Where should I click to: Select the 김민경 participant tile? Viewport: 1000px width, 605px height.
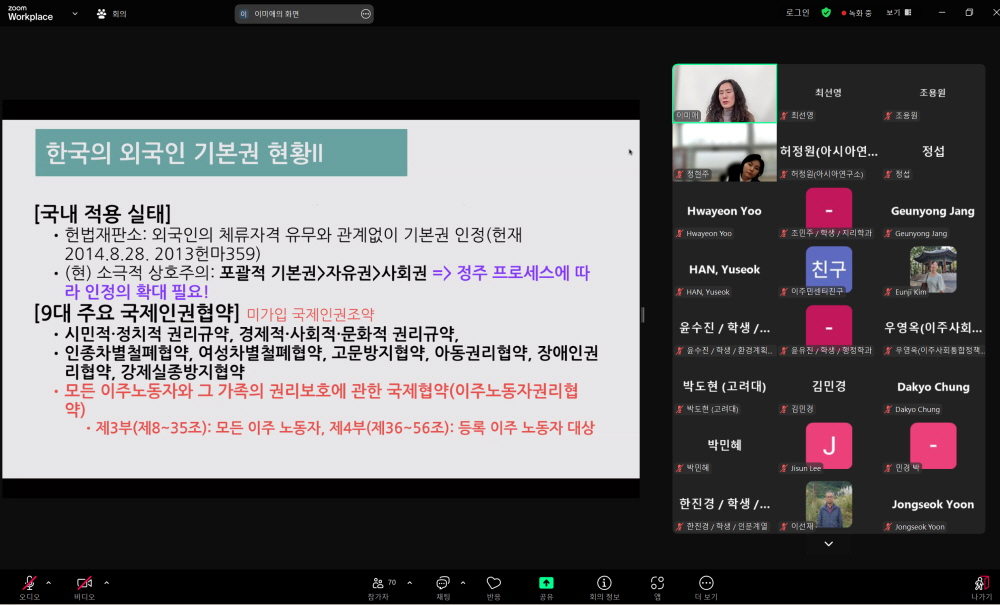(x=828, y=387)
